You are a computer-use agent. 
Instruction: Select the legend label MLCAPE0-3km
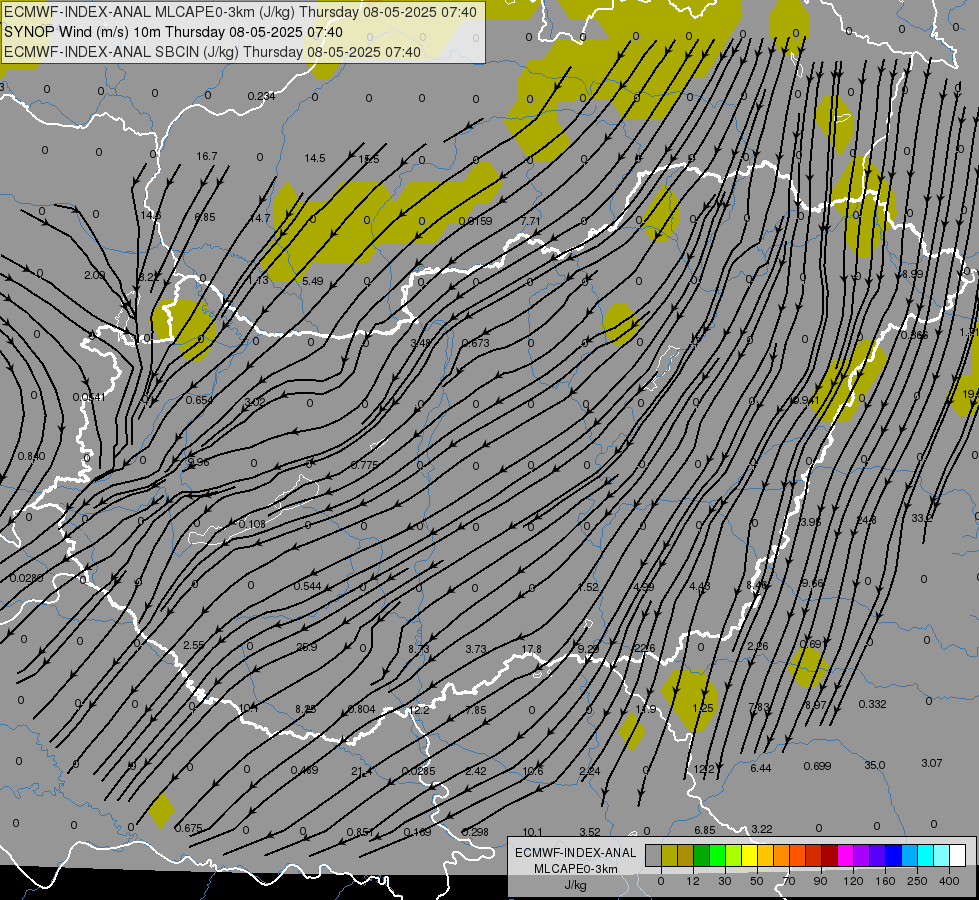tap(575, 869)
